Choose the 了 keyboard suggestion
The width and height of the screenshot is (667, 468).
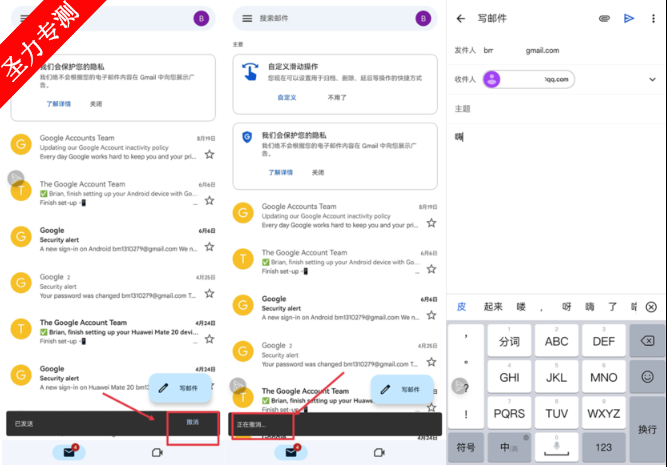tap(613, 307)
